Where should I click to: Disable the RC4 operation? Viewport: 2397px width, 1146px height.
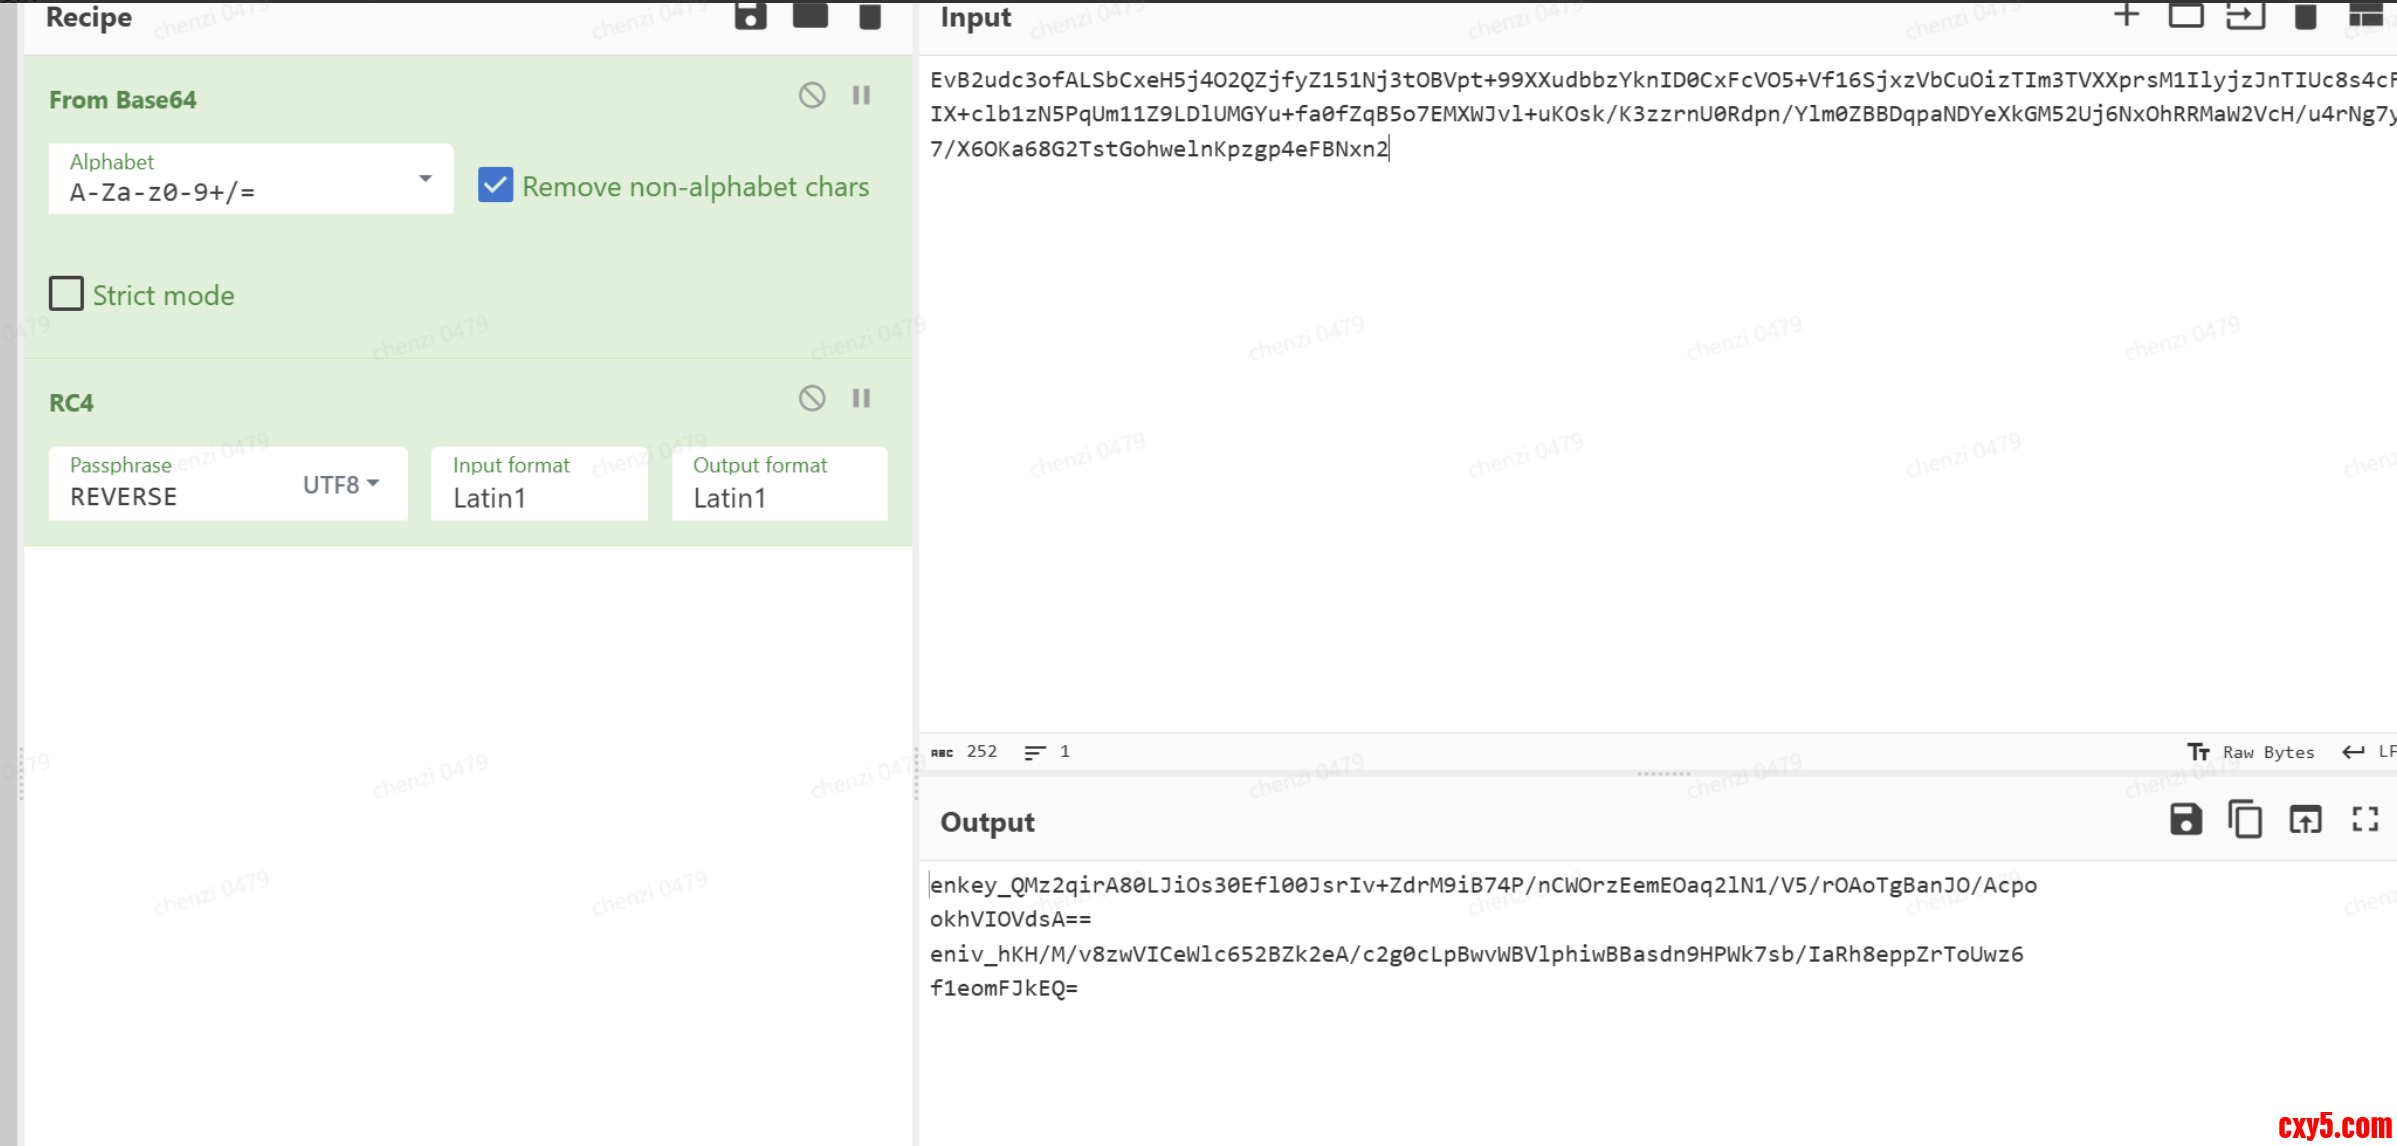pyautogui.click(x=812, y=398)
